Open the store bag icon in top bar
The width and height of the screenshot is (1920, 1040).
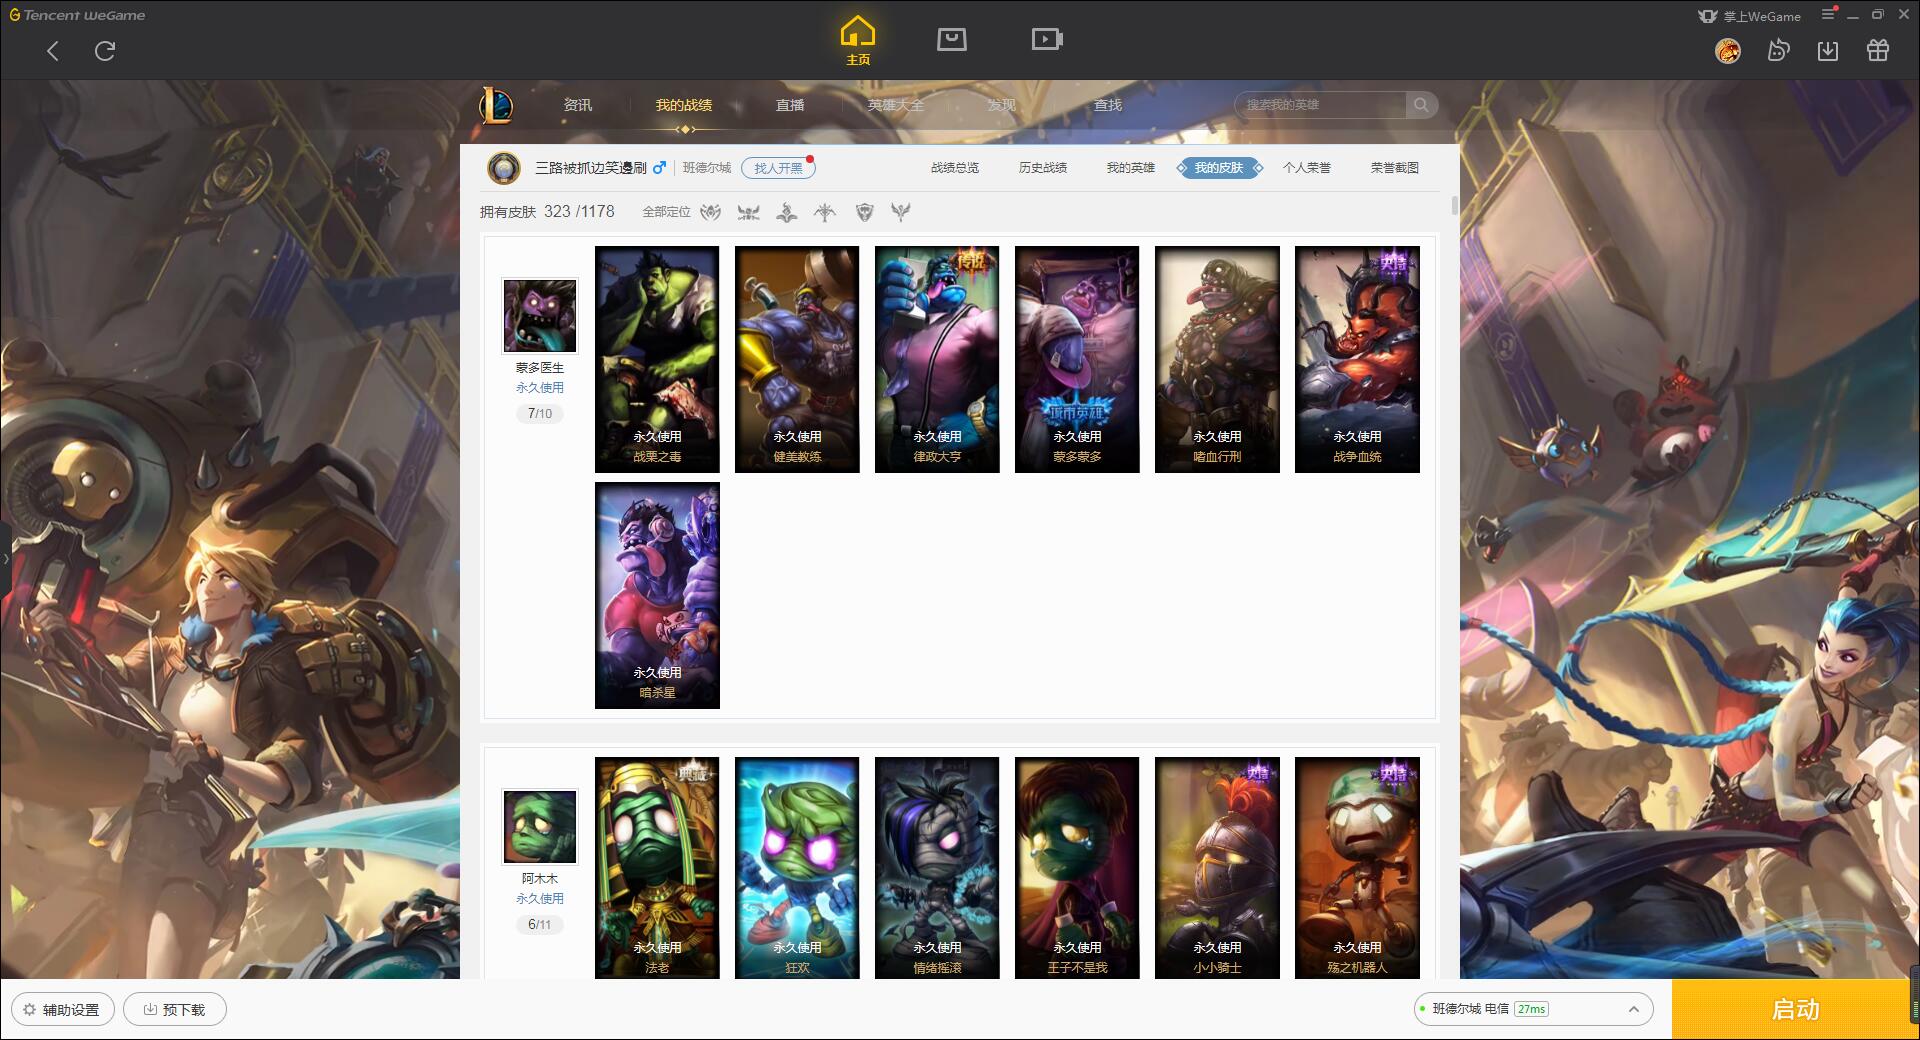pos(951,39)
